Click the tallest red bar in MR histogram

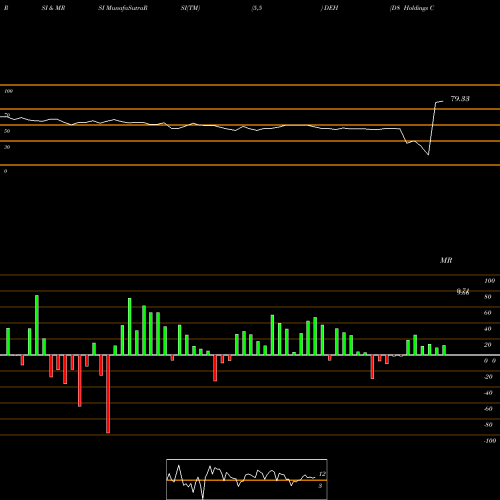click(108, 394)
